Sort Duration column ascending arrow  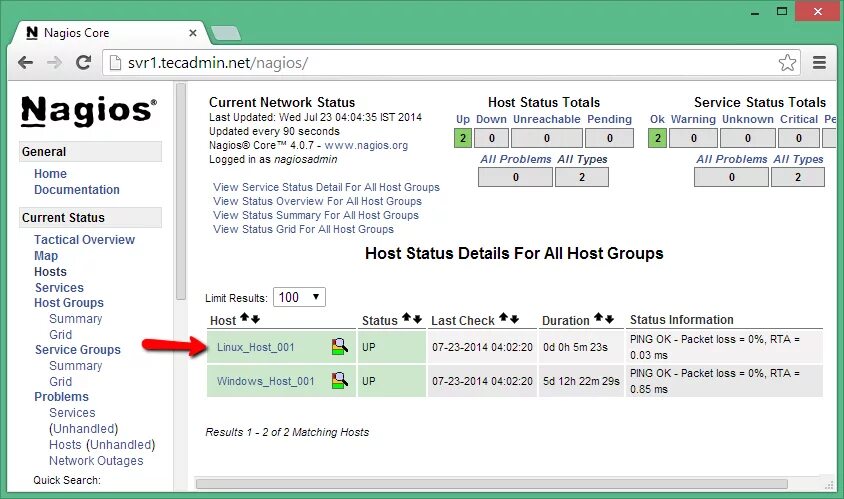(598, 318)
